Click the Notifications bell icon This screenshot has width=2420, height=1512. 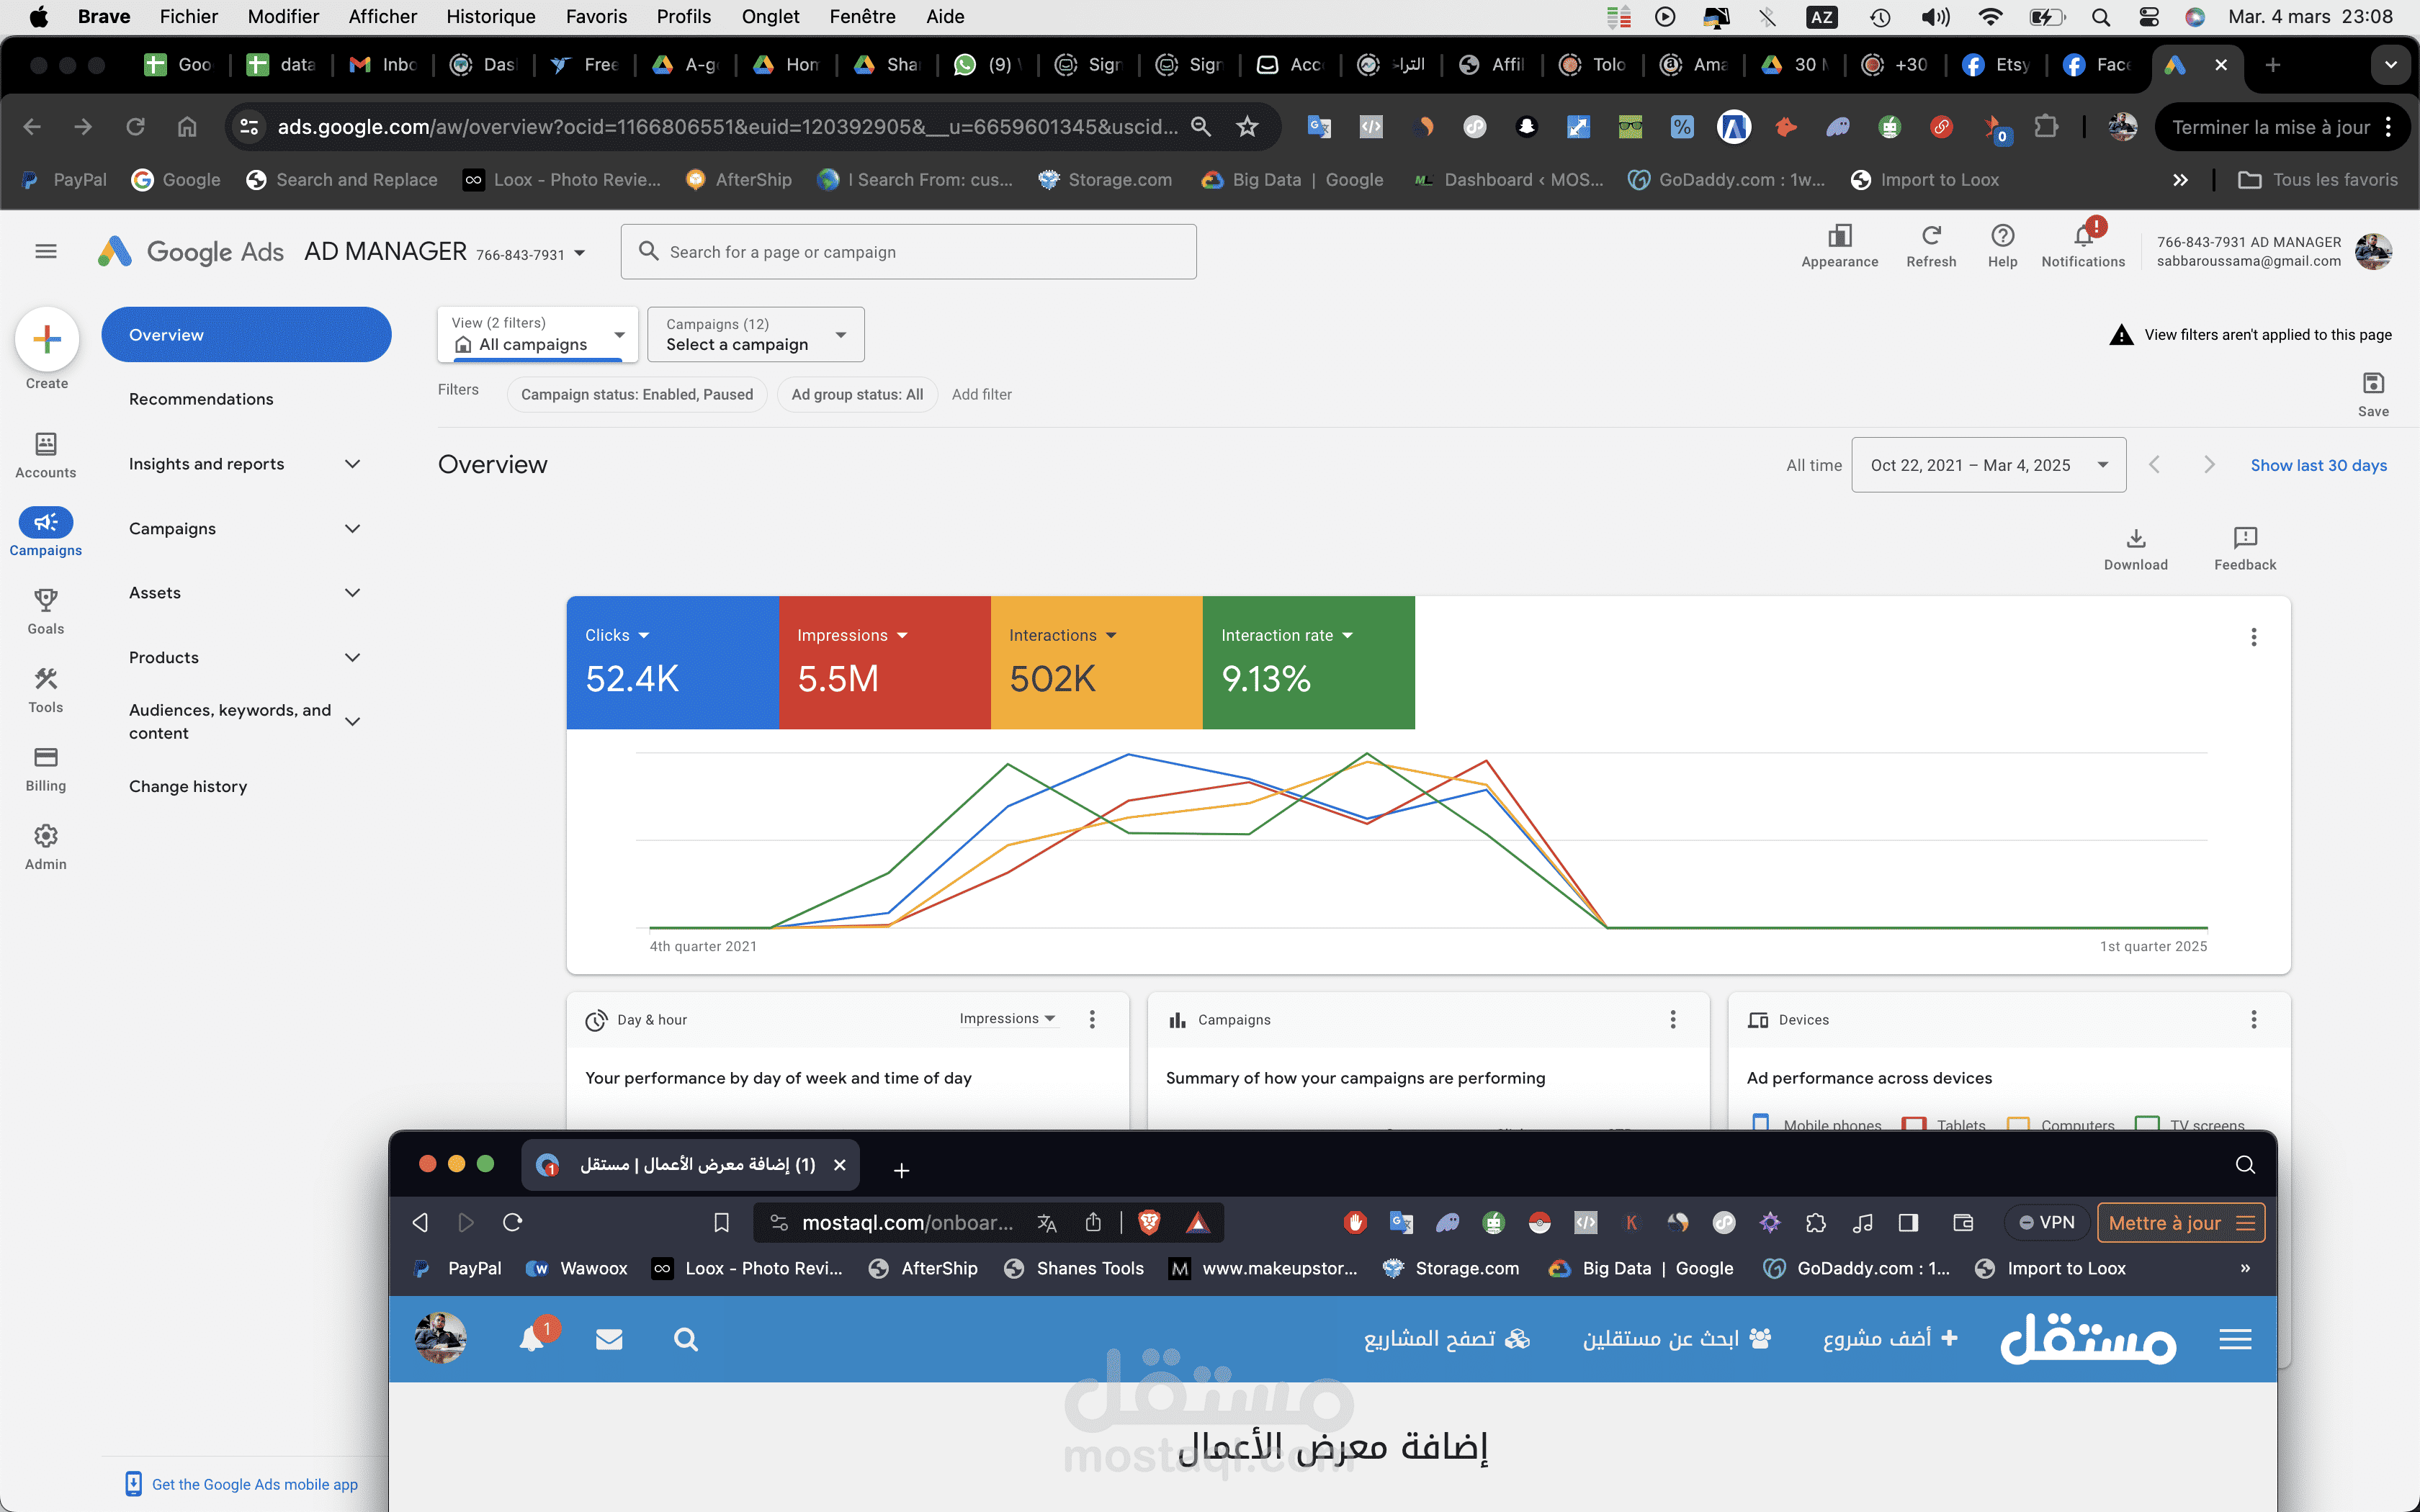2083,237
